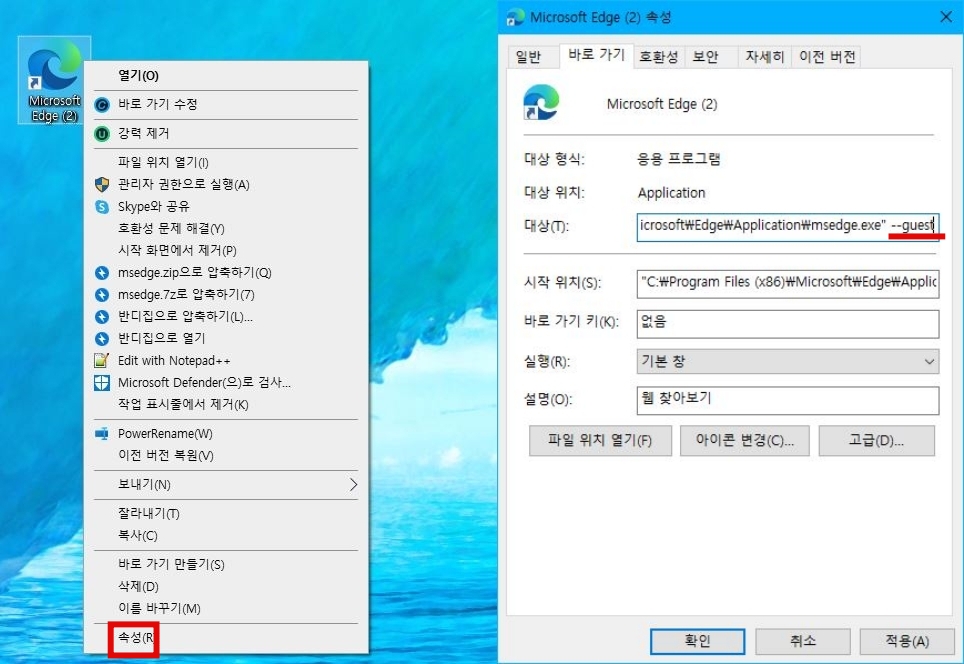Click the Skype icon in context menu

coord(102,207)
